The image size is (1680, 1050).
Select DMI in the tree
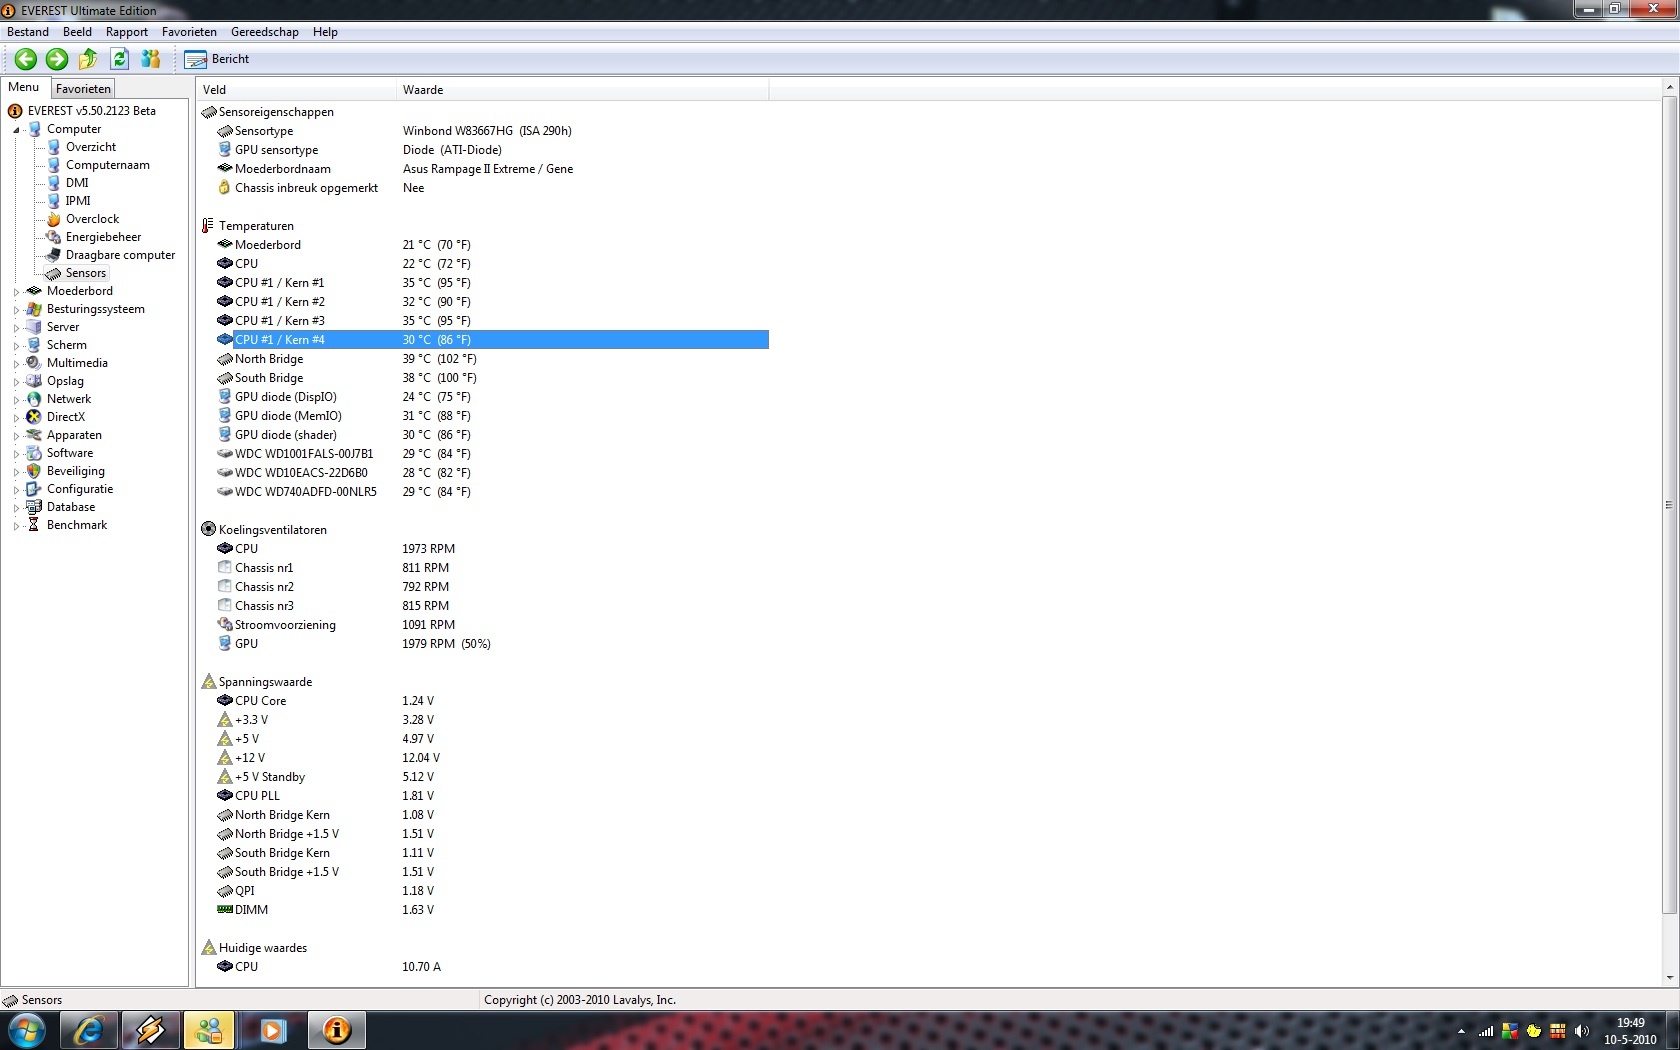[77, 183]
